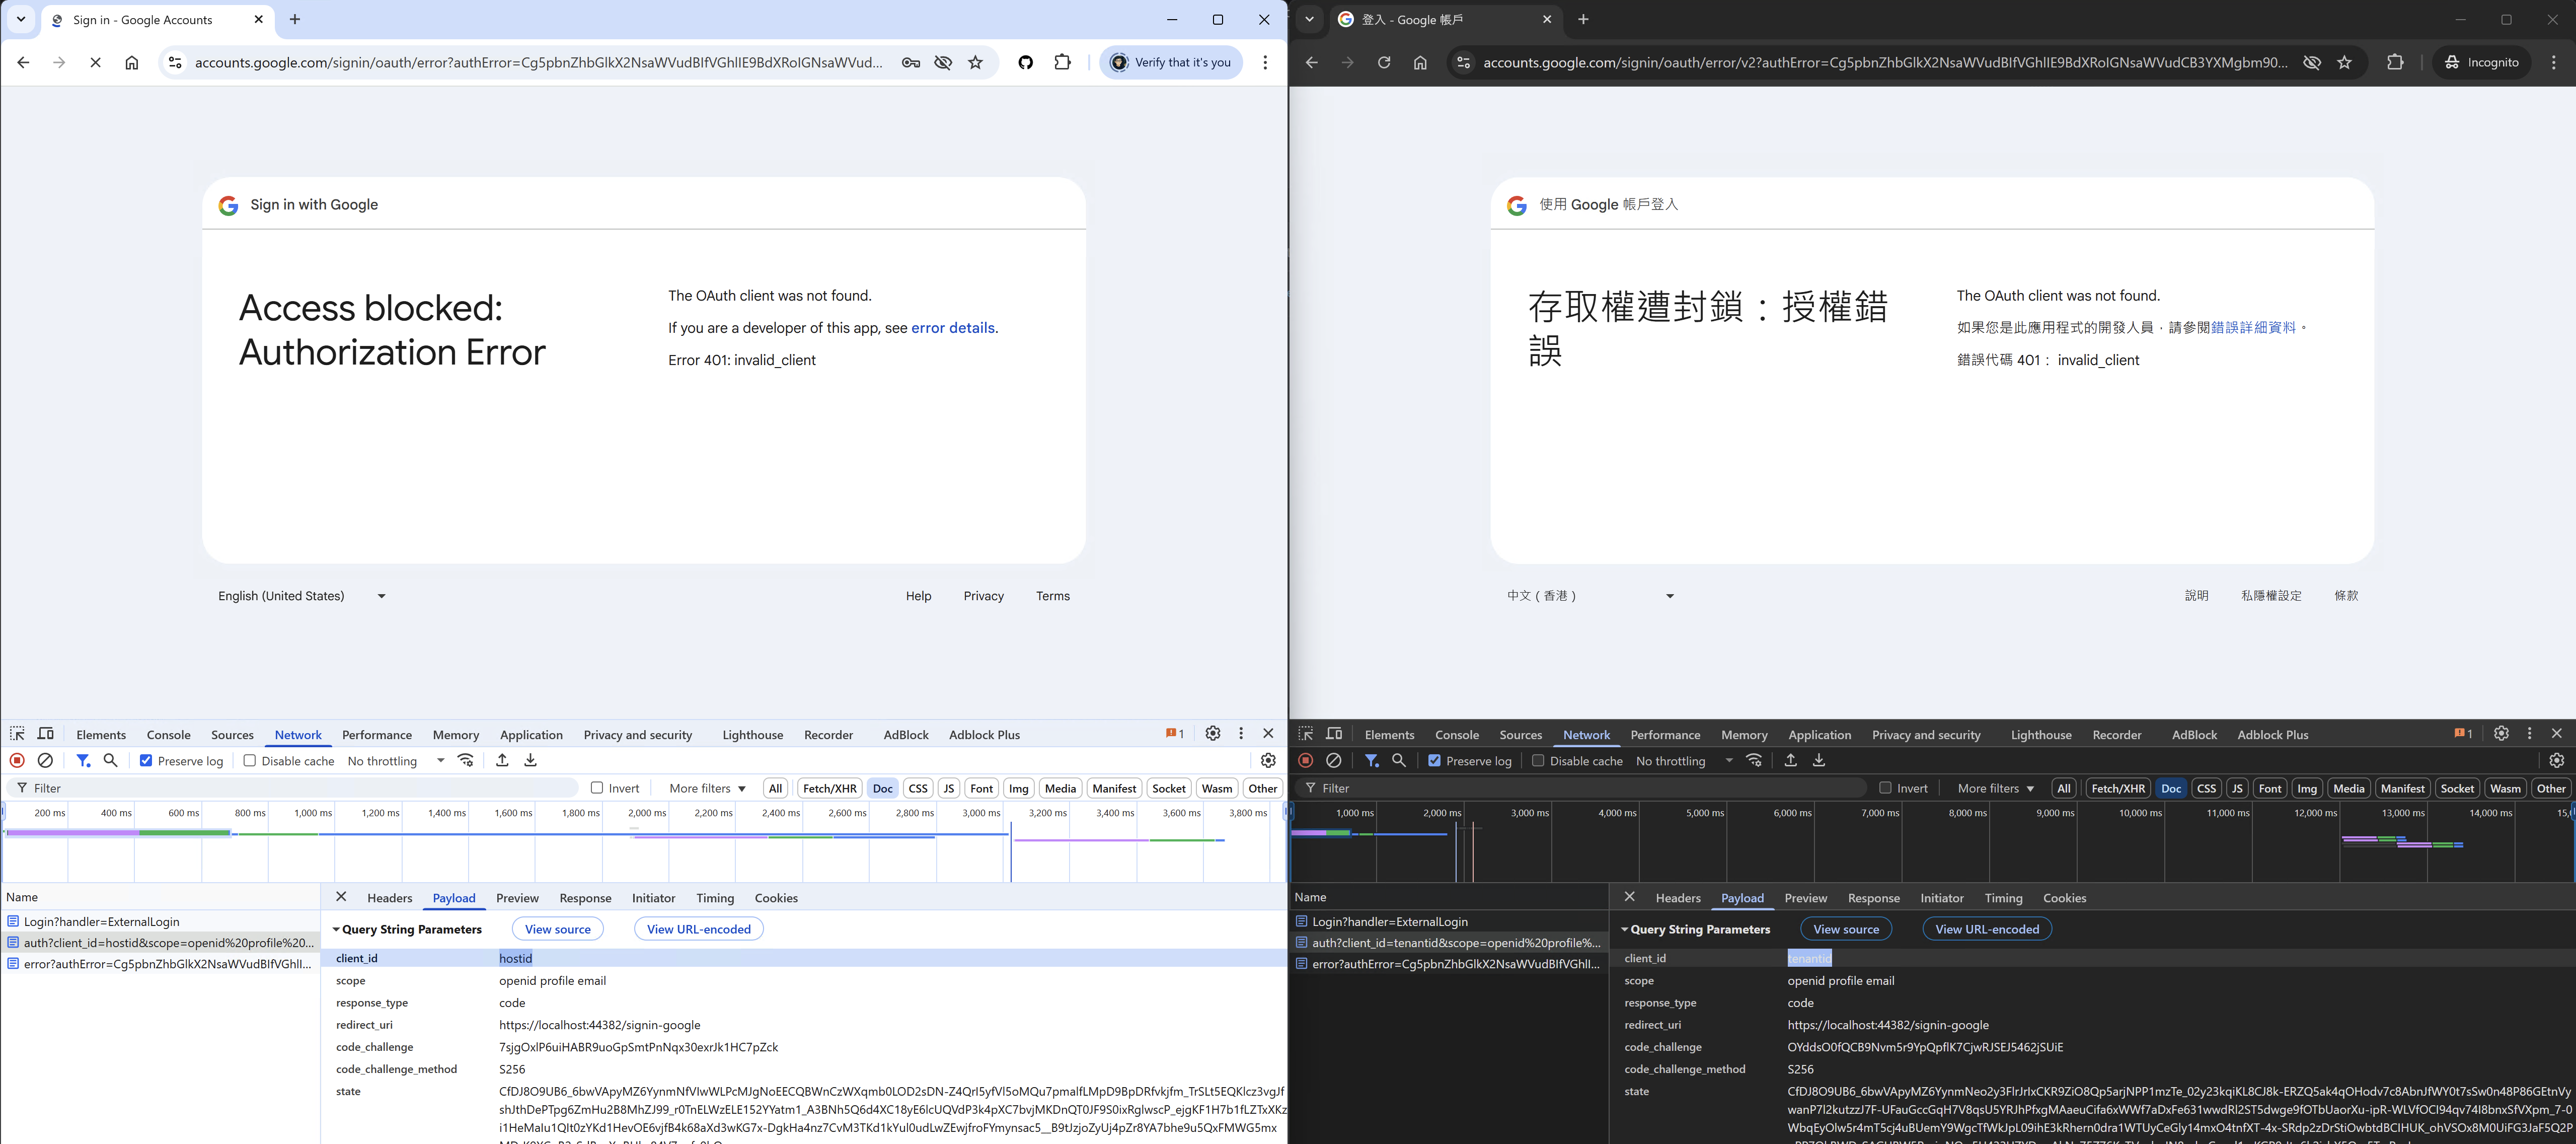Image resolution: width=2576 pixels, height=1144 pixels.
Task: Click the Export HAR download icon in right DevTools
Action: (1819, 761)
